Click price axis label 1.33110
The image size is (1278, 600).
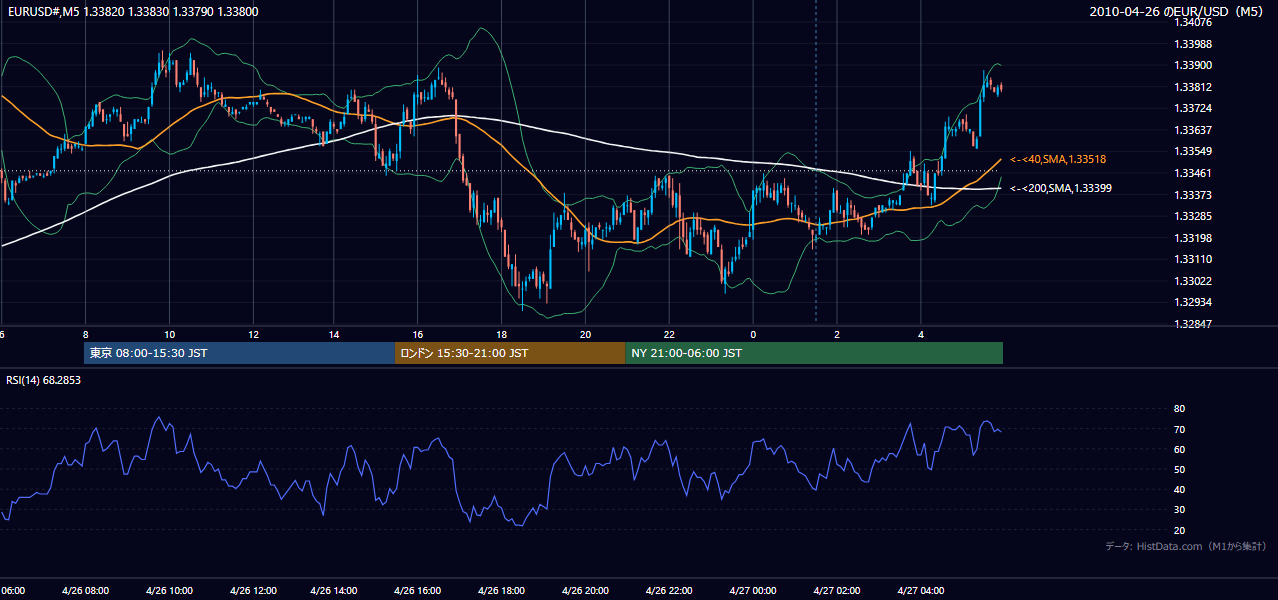(1194, 259)
